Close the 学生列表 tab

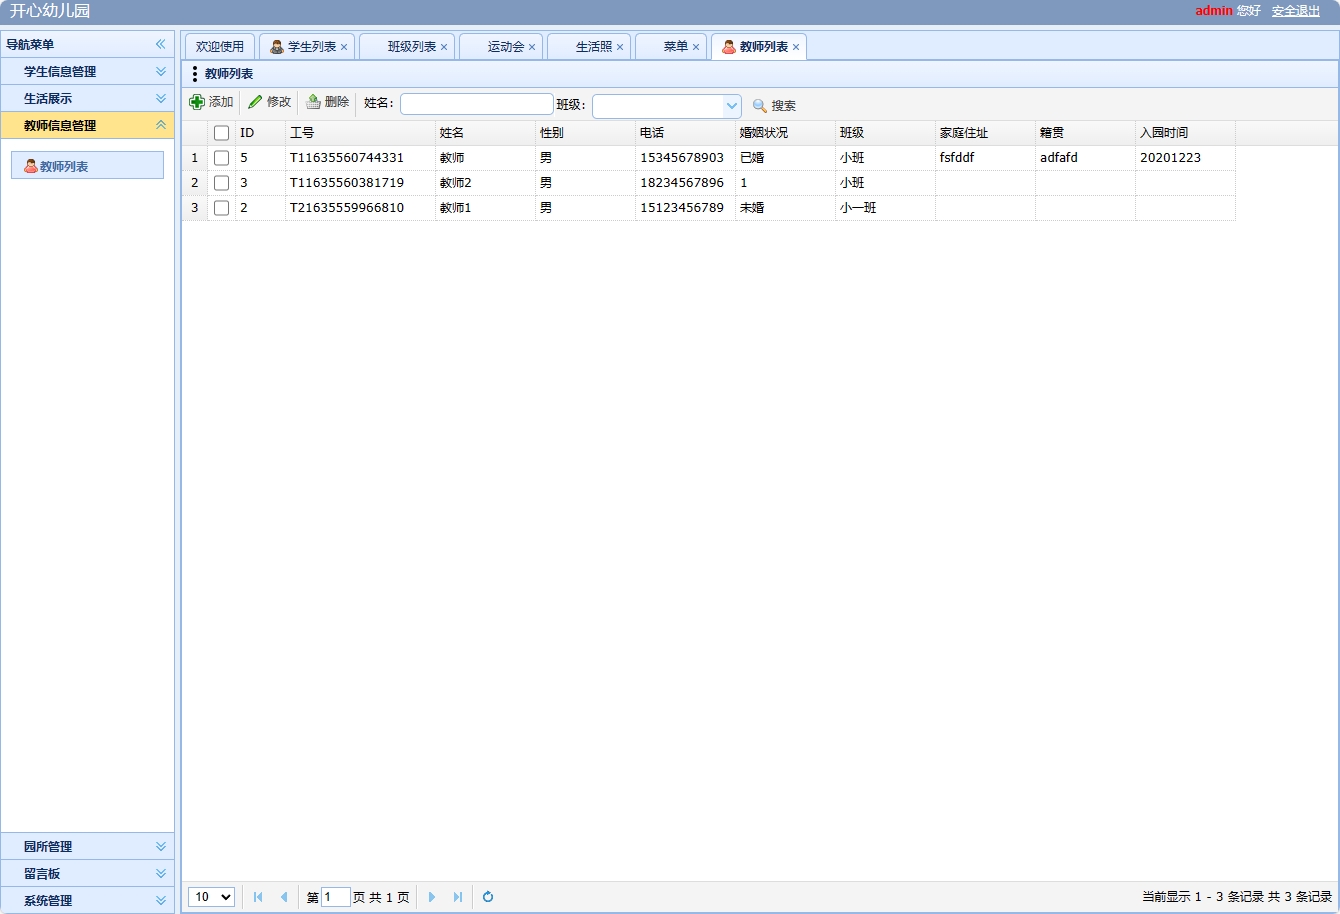pos(344,47)
